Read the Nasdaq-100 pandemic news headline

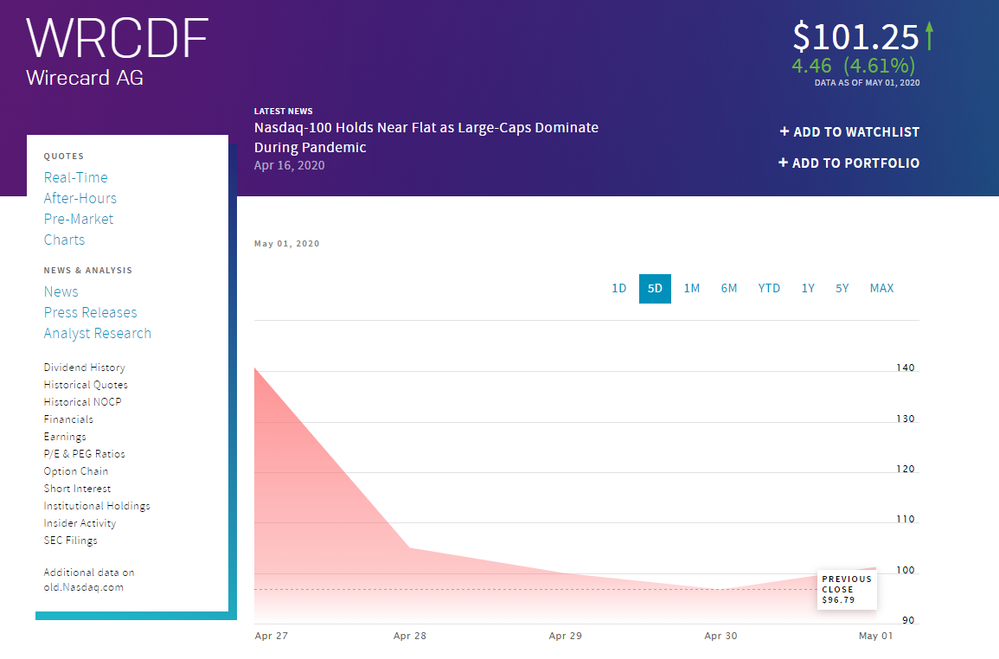pyautogui.click(x=426, y=135)
